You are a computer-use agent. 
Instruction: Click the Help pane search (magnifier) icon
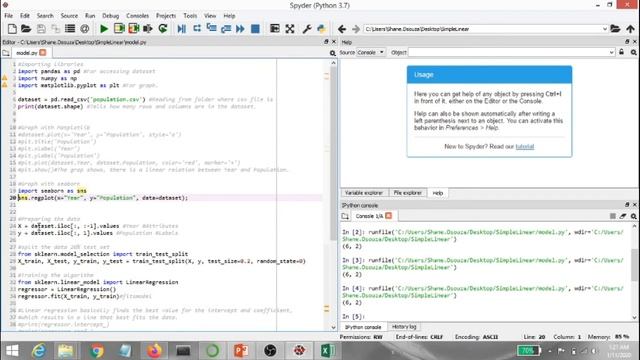[x=633, y=53]
